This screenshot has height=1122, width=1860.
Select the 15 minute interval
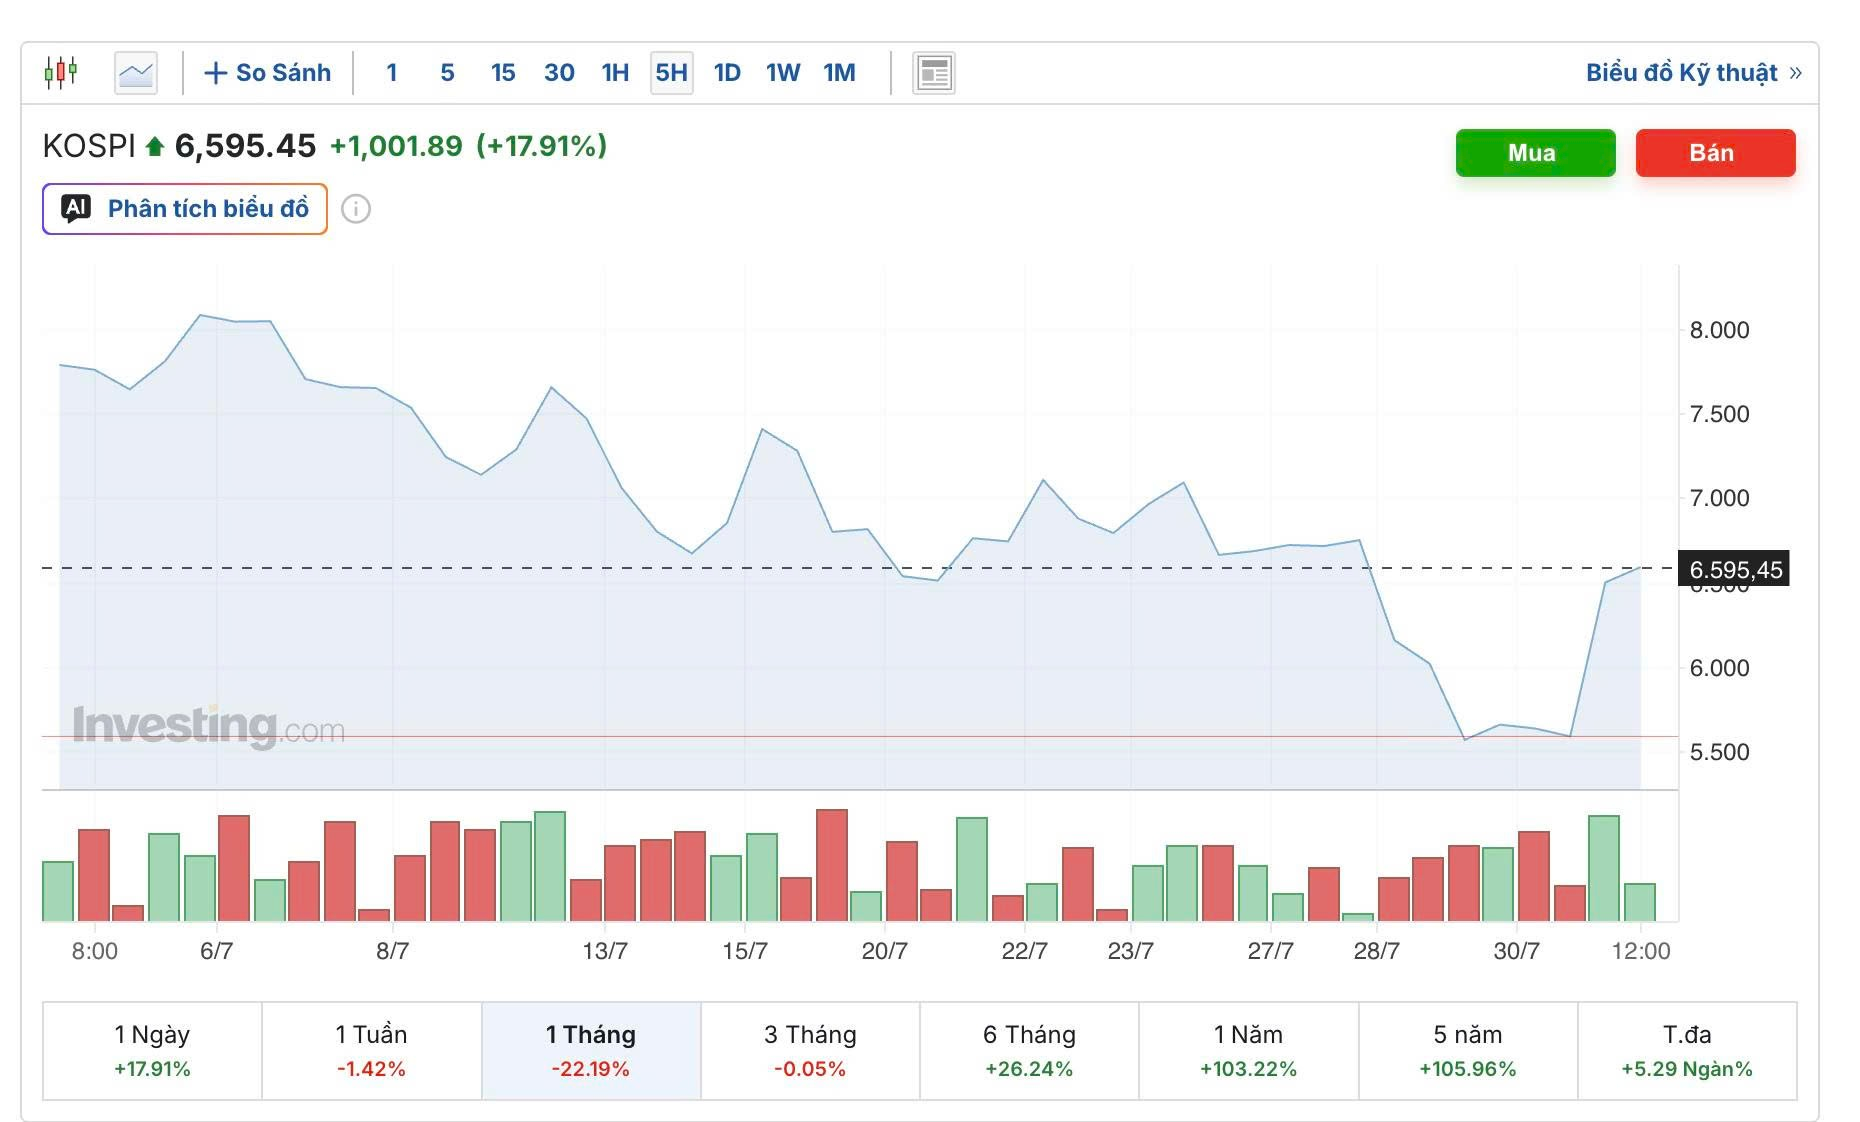[503, 73]
